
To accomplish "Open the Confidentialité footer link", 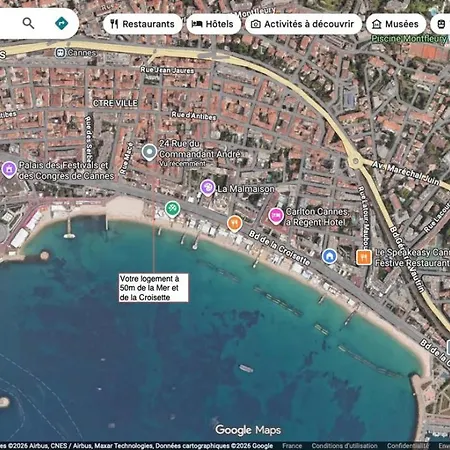I will pos(408,446).
